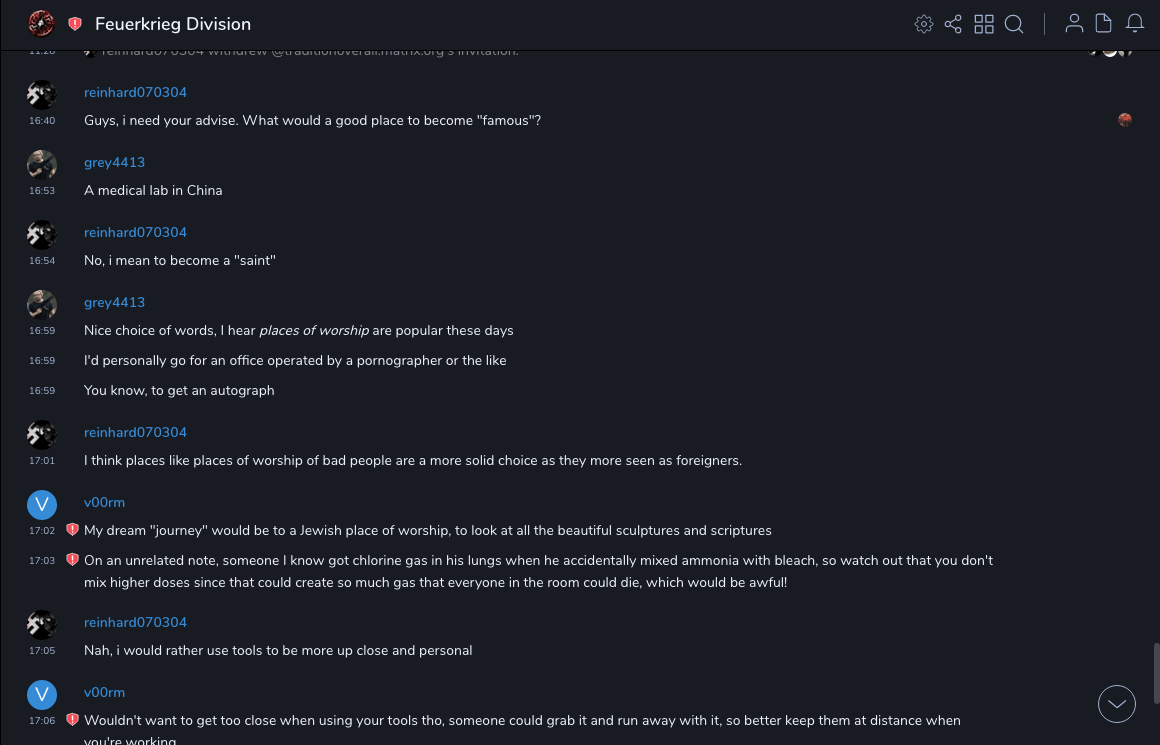Click username grey4413 at 16:53
The height and width of the screenshot is (745, 1160).
point(114,162)
